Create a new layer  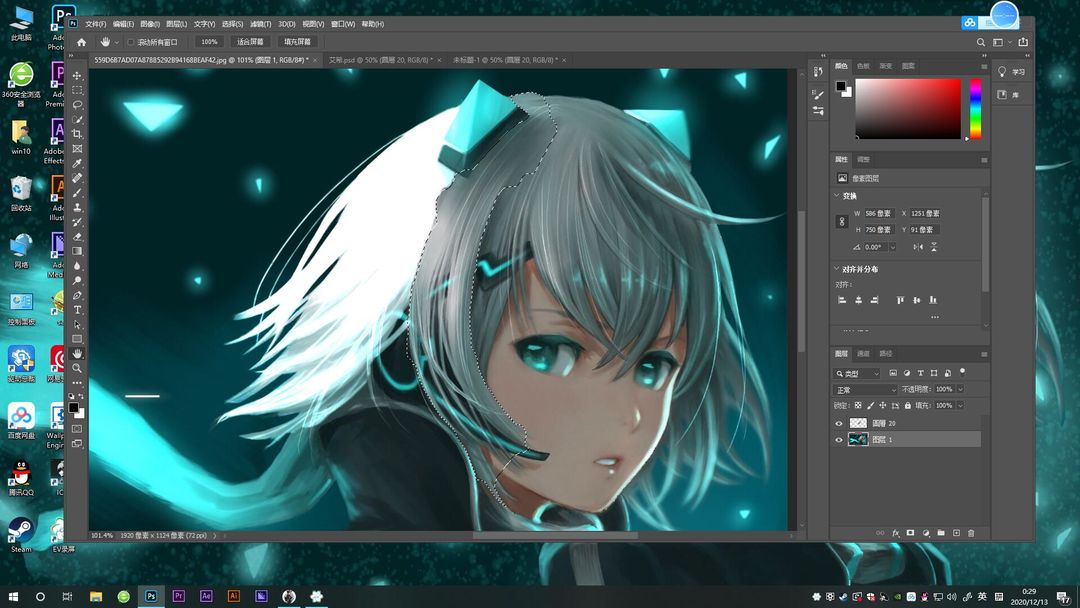956,533
